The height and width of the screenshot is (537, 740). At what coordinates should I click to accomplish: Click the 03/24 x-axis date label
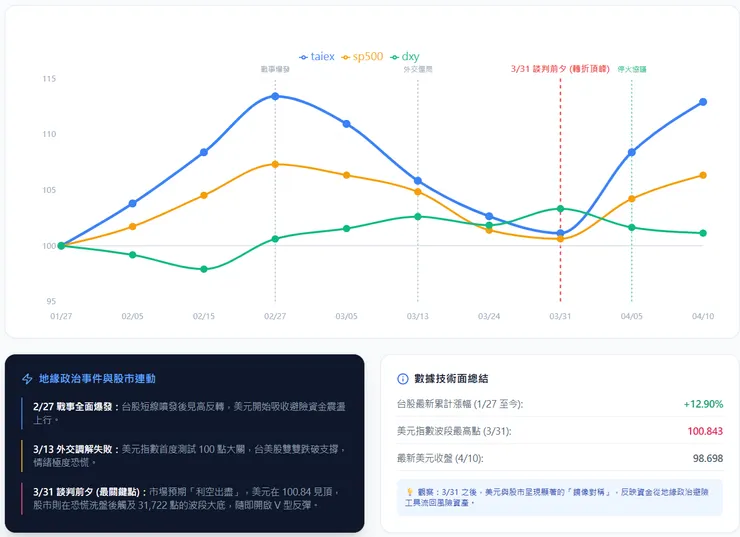tap(489, 316)
